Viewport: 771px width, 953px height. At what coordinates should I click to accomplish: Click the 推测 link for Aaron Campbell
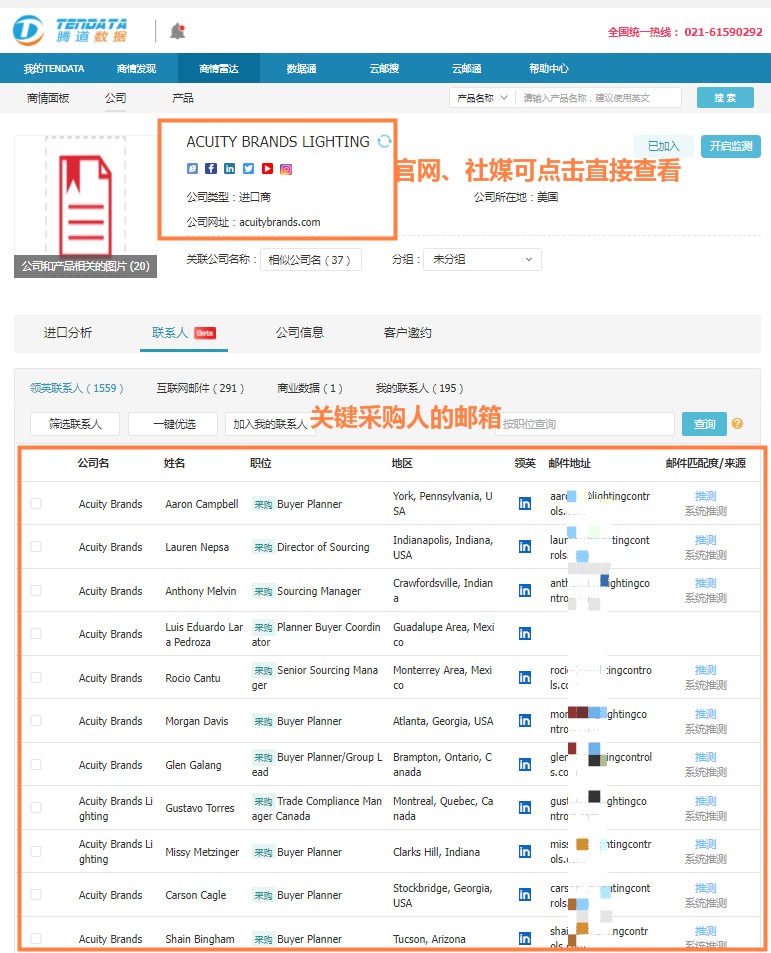pyautogui.click(x=705, y=496)
